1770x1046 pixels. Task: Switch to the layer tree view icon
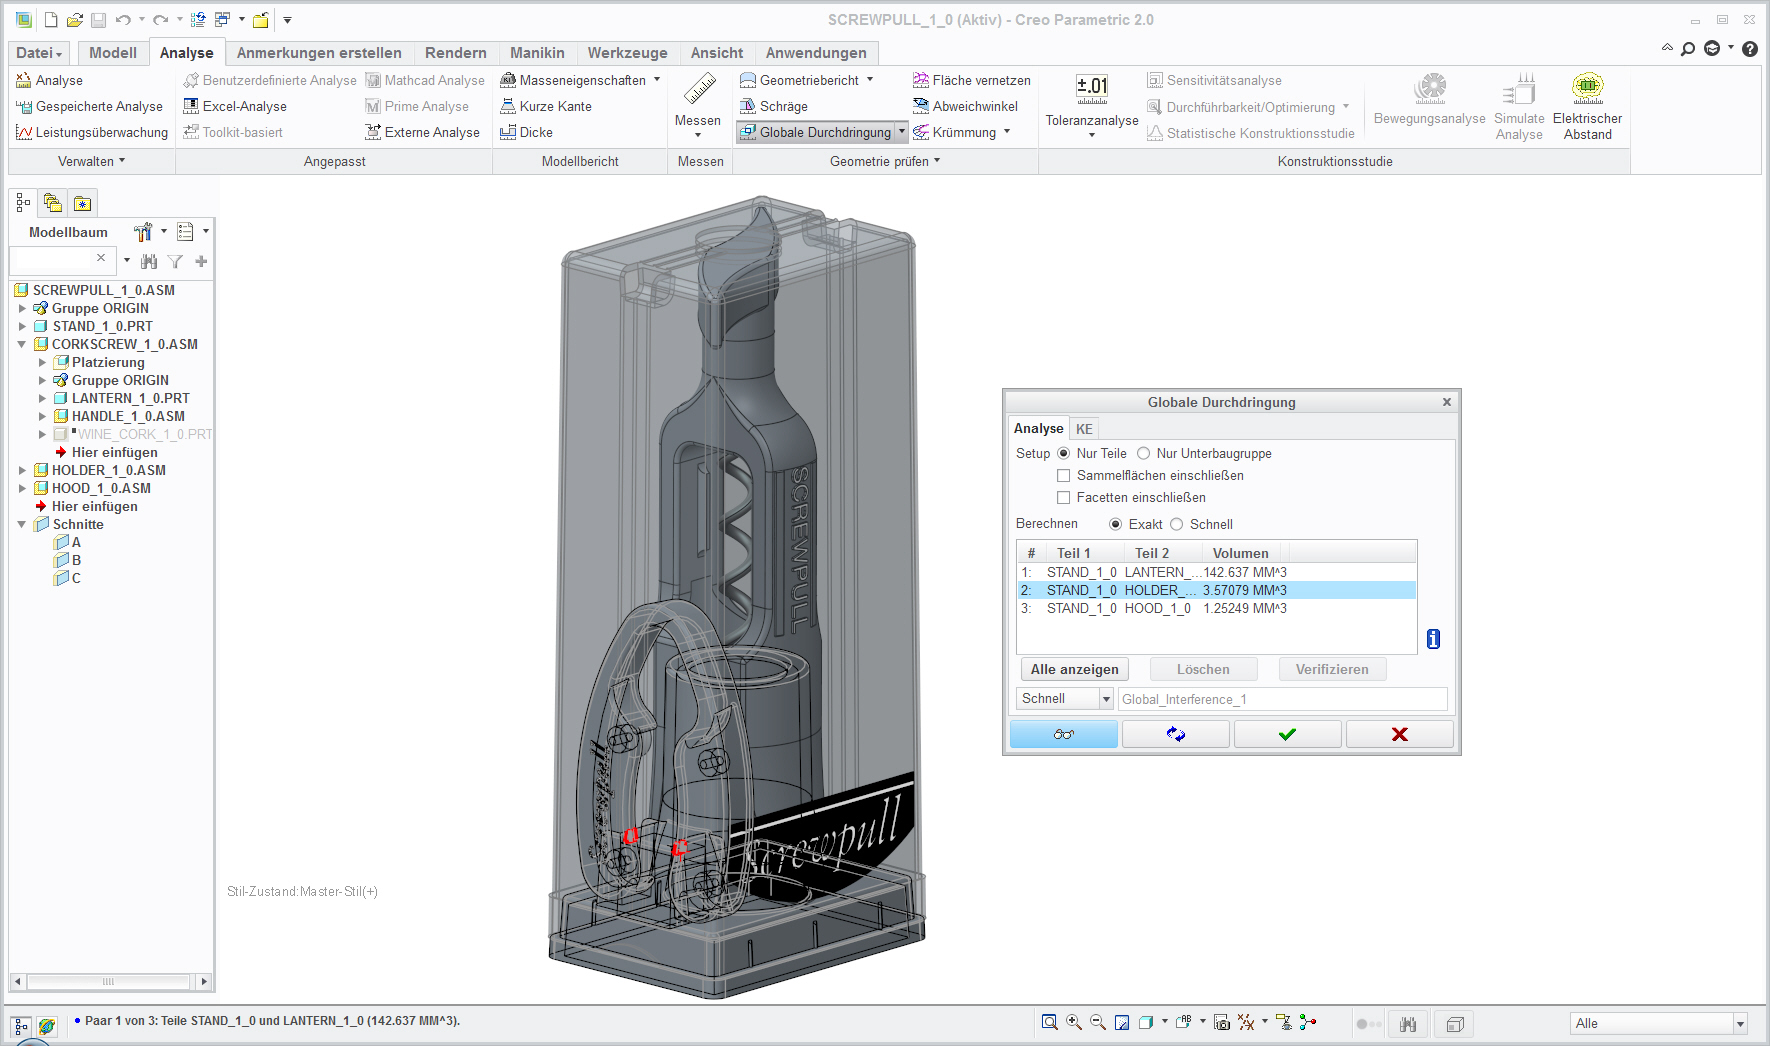tap(53, 203)
